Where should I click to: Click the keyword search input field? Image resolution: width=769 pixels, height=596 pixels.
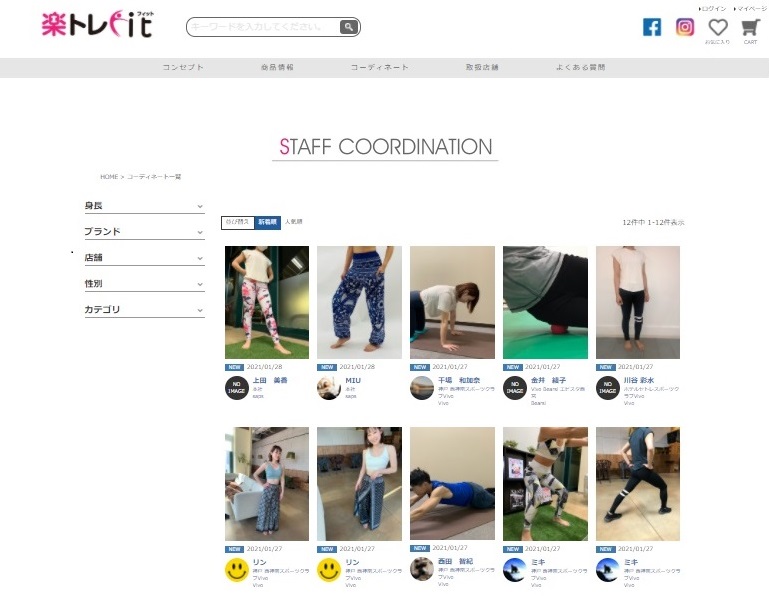264,27
